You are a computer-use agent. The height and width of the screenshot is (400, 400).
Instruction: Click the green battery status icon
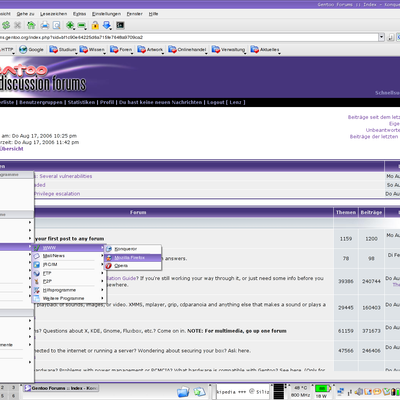pos(323,388)
